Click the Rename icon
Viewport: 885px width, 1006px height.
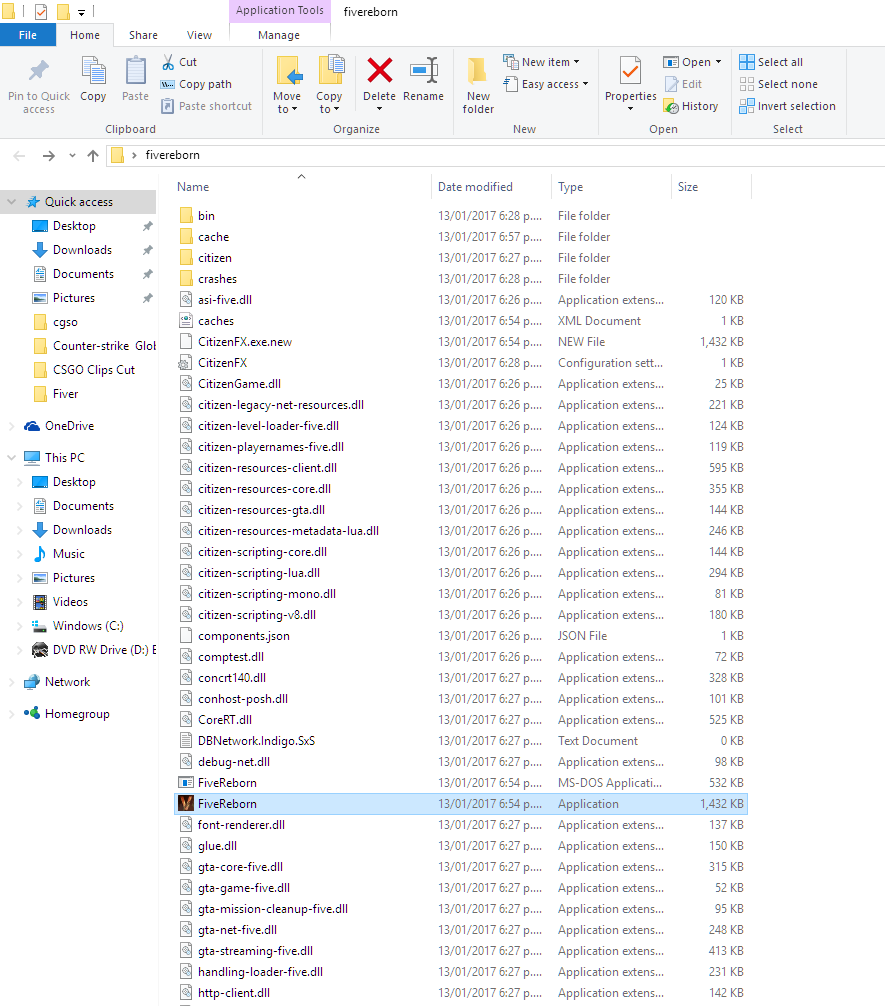click(x=424, y=71)
